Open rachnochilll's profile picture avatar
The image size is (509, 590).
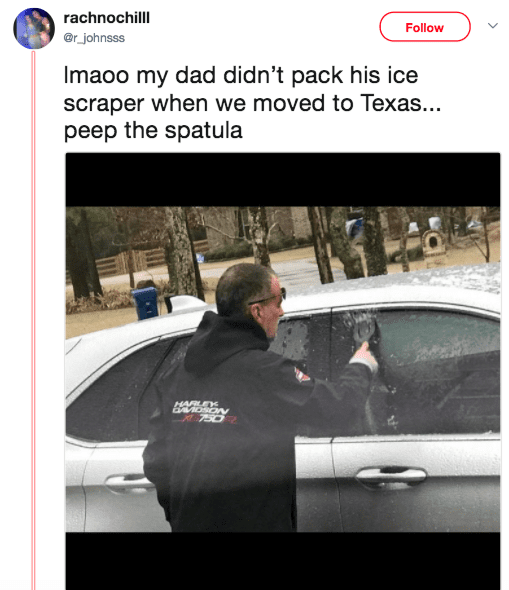[34, 28]
